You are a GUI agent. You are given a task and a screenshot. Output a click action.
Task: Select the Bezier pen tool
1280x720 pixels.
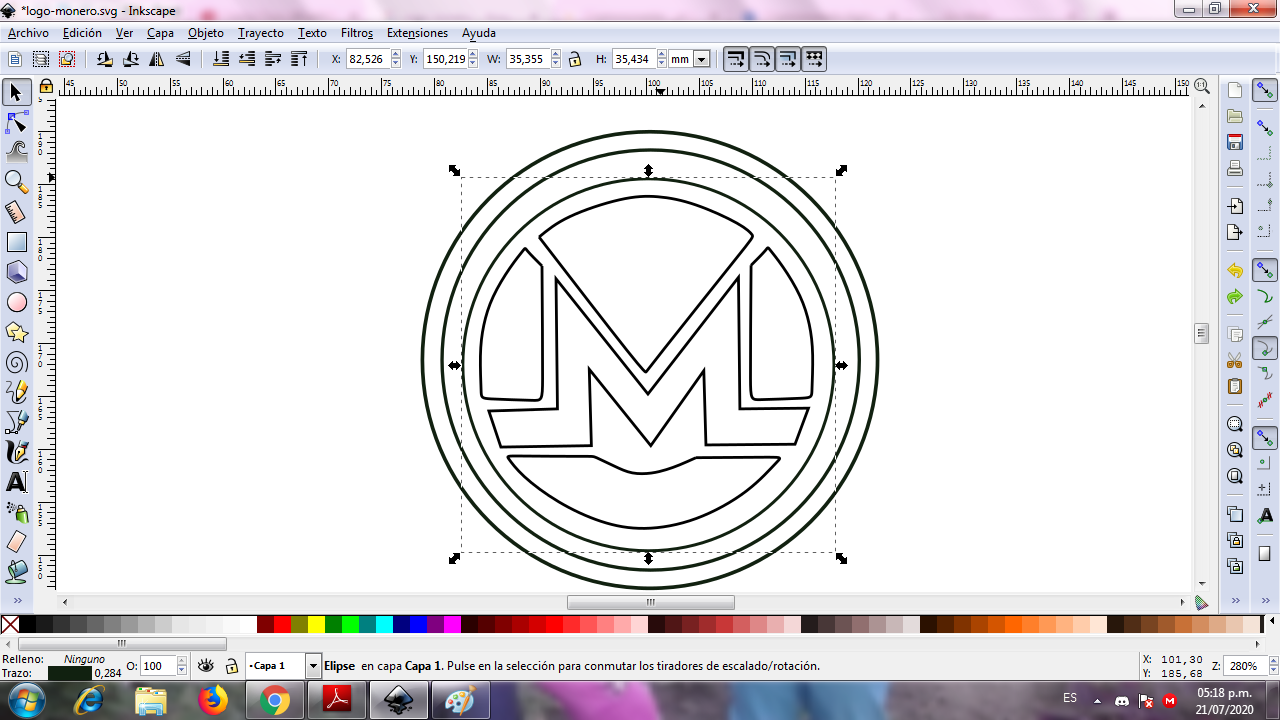point(16,422)
